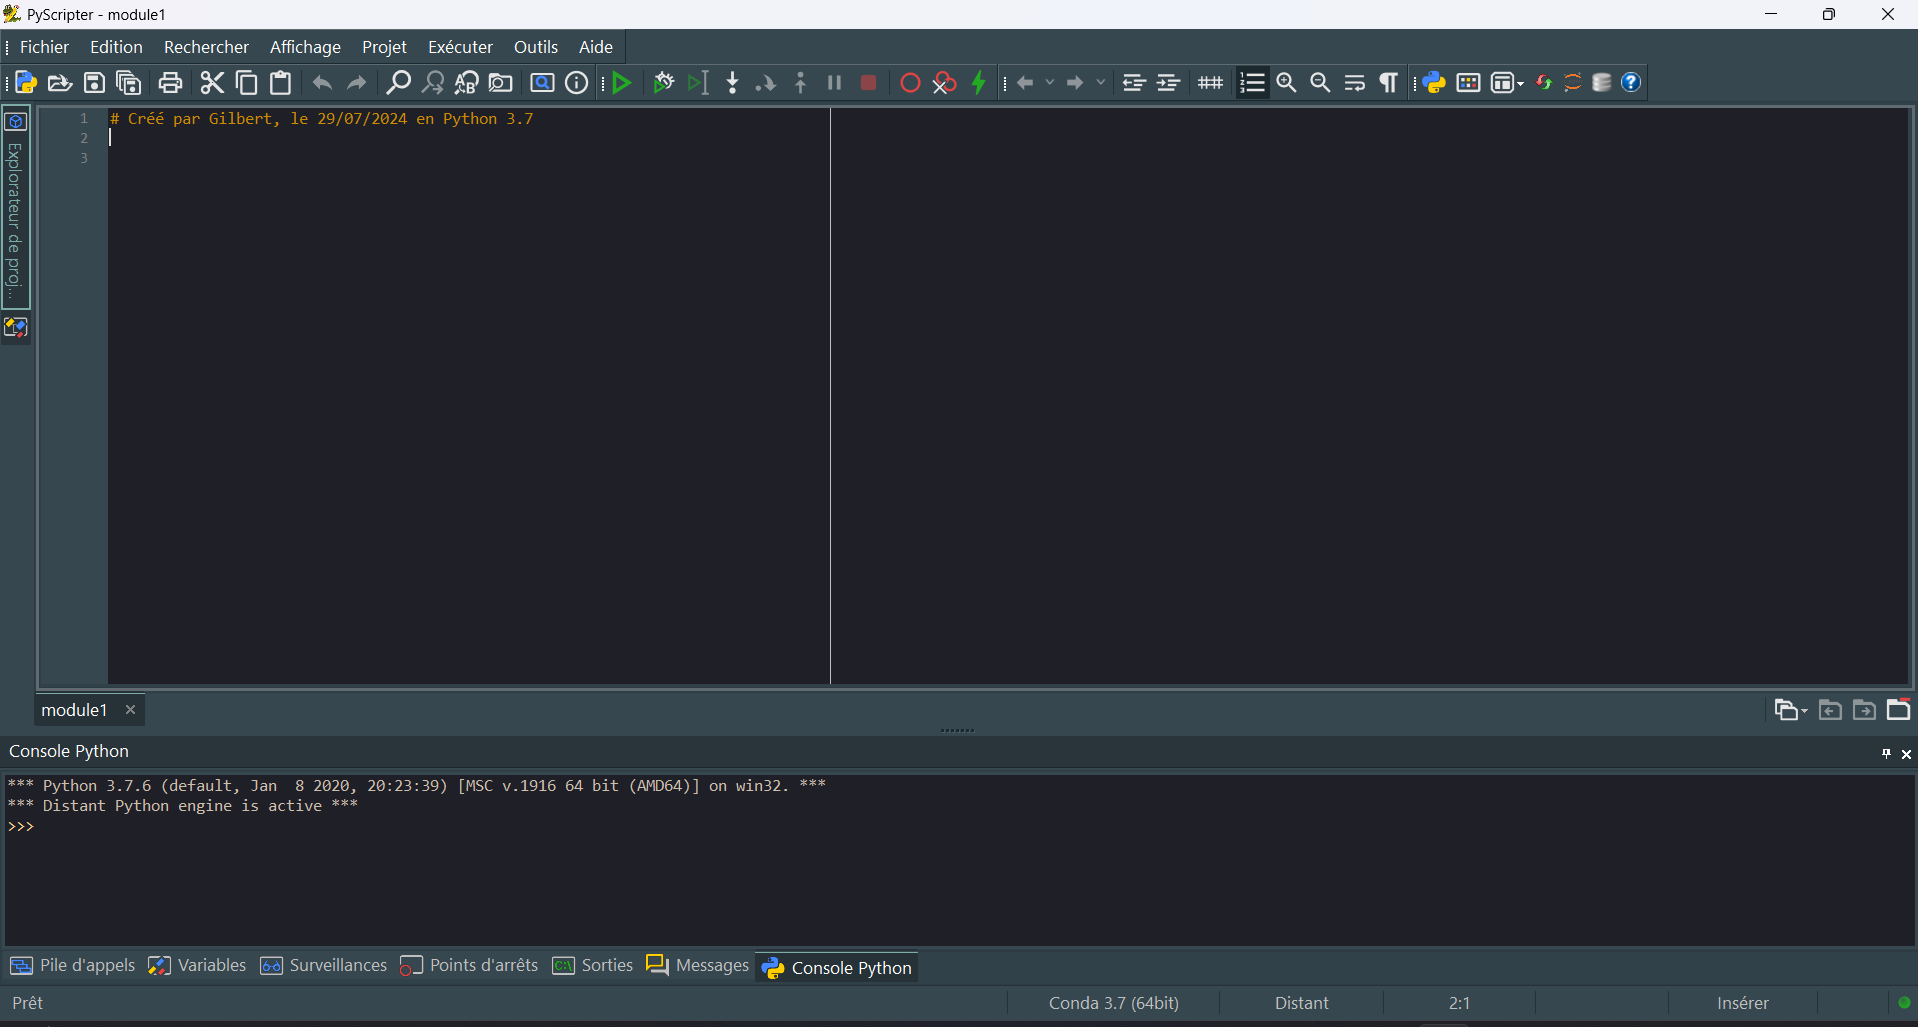Paste from the clipboard
The image size is (1918, 1027).
click(281, 83)
